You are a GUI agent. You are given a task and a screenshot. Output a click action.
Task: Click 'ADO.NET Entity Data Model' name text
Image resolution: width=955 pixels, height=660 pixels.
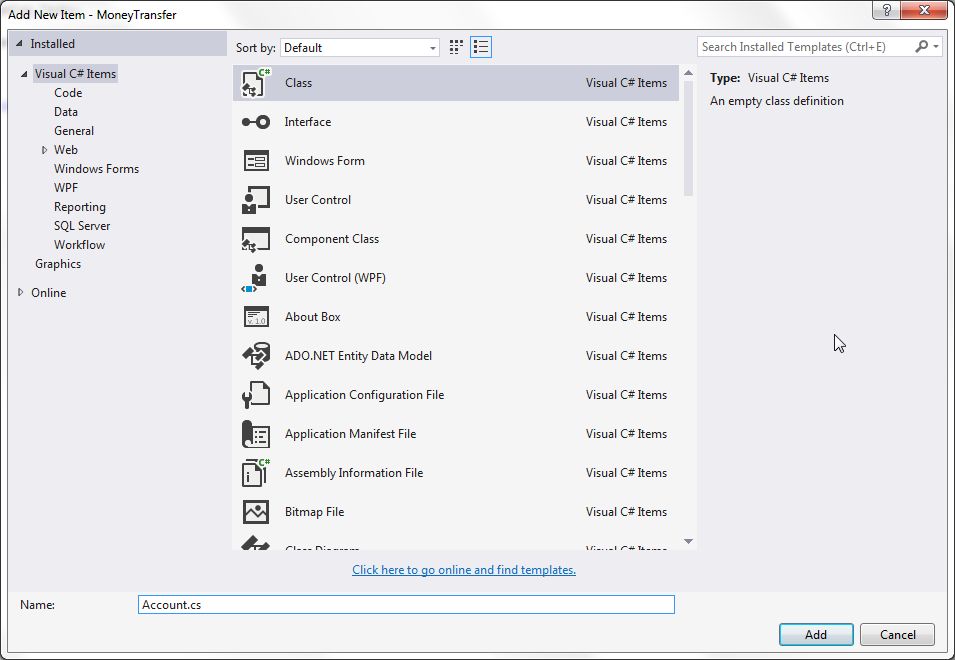(358, 356)
